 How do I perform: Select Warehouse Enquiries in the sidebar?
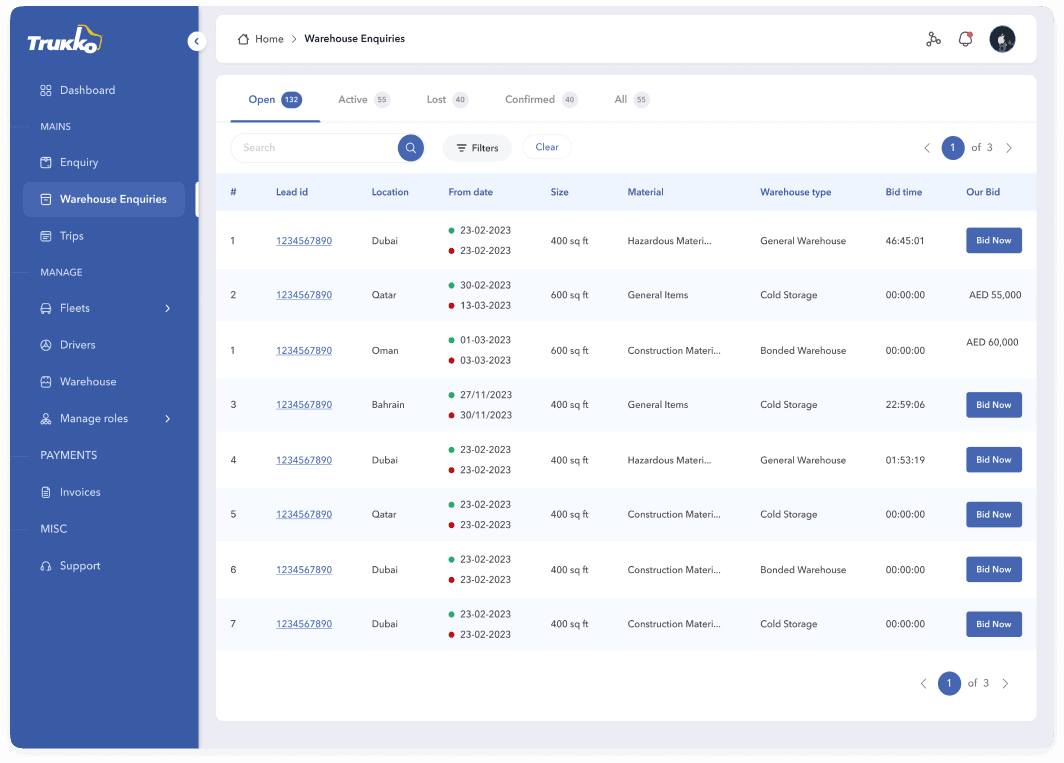point(104,199)
